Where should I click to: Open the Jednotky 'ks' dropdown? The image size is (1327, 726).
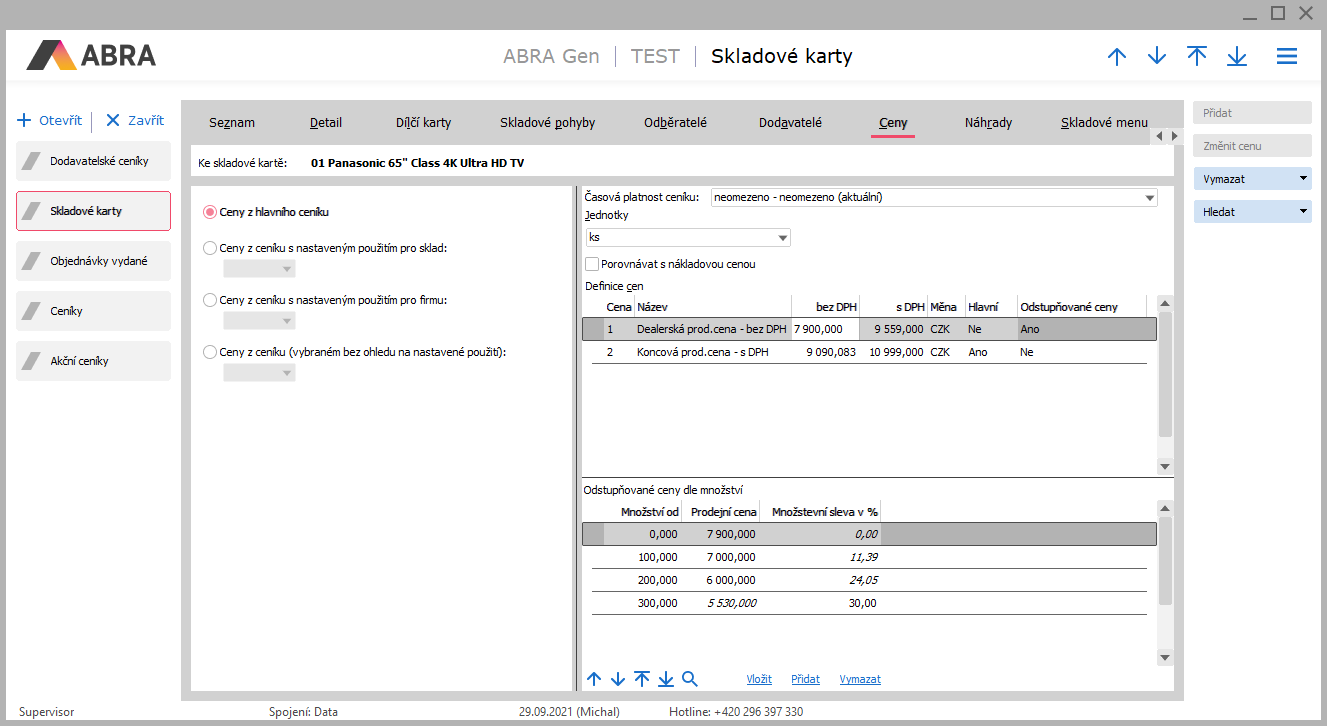tap(781, 238)
